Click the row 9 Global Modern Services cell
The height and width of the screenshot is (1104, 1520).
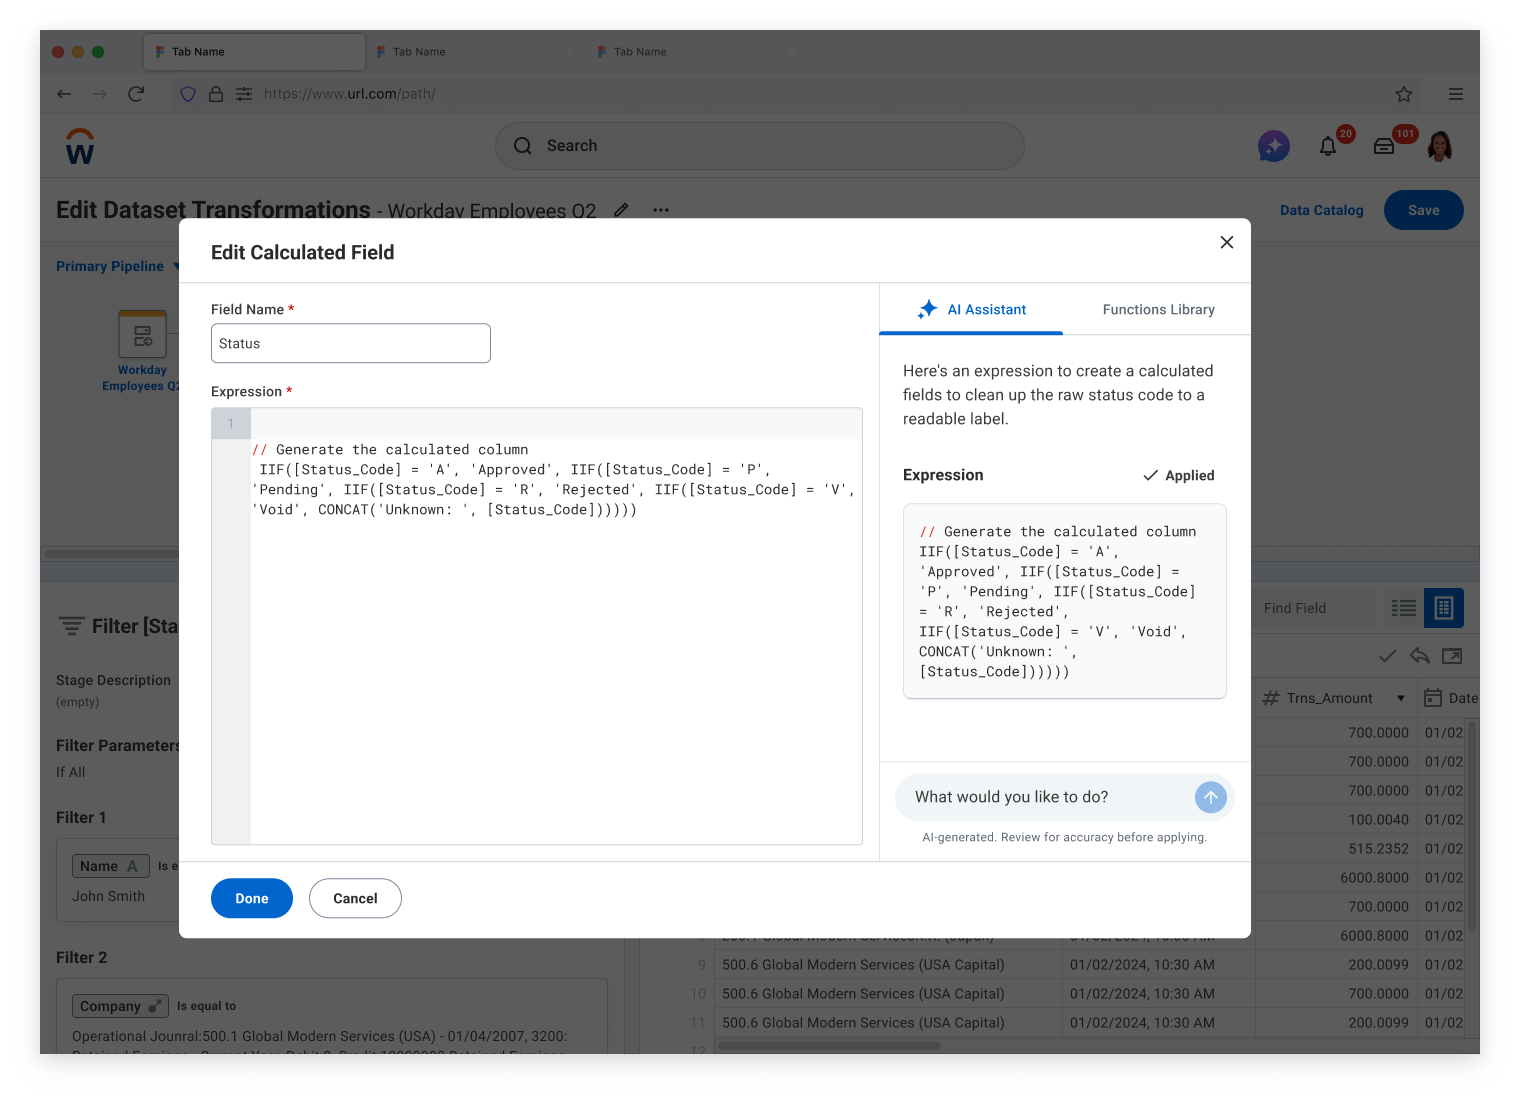tap(888, 964)
